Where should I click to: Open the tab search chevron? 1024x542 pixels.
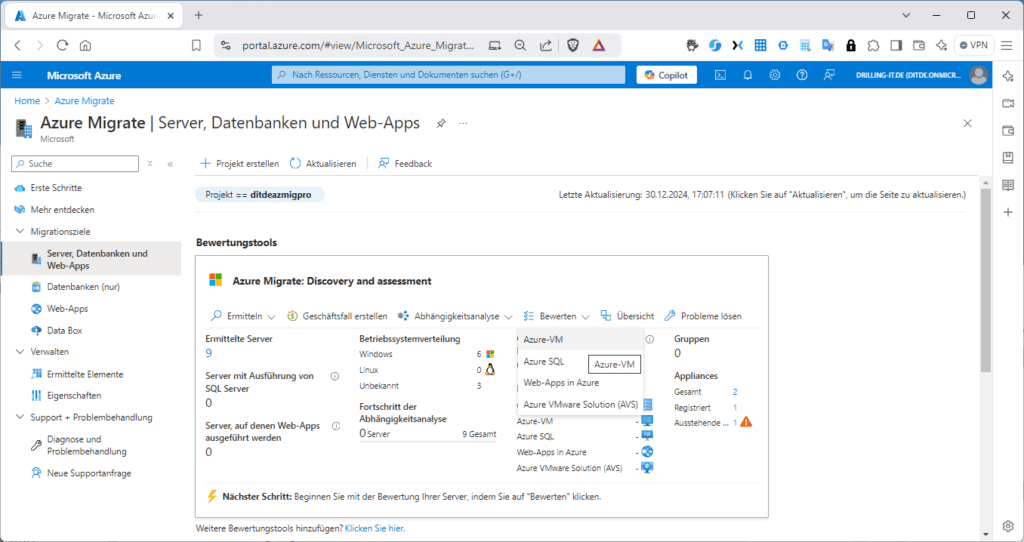pos(906,15)
